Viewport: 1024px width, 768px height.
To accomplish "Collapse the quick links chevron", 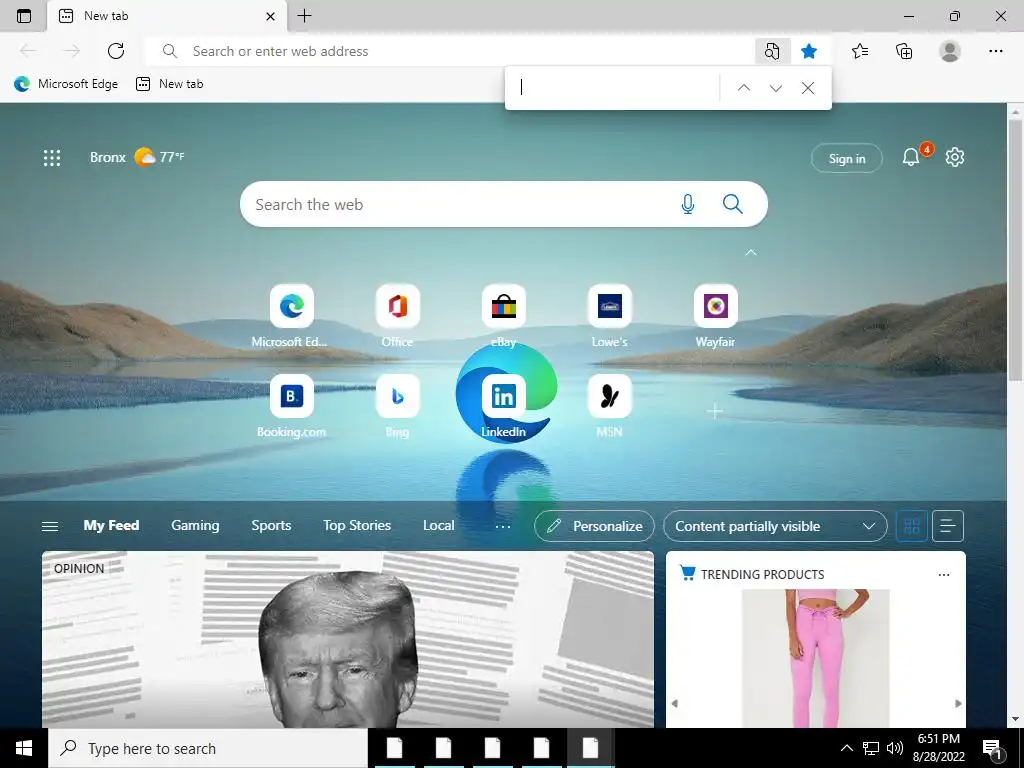I will point(751,252).
